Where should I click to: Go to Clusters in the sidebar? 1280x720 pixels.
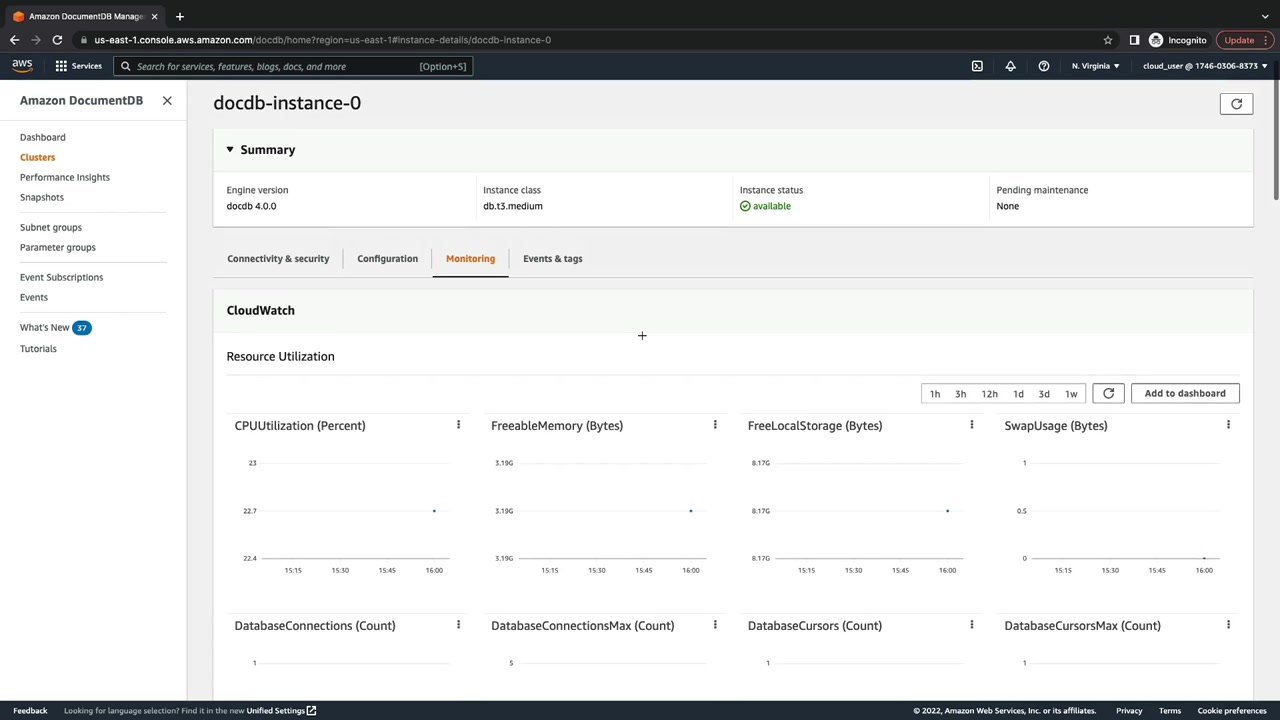(x=37, y=157)
